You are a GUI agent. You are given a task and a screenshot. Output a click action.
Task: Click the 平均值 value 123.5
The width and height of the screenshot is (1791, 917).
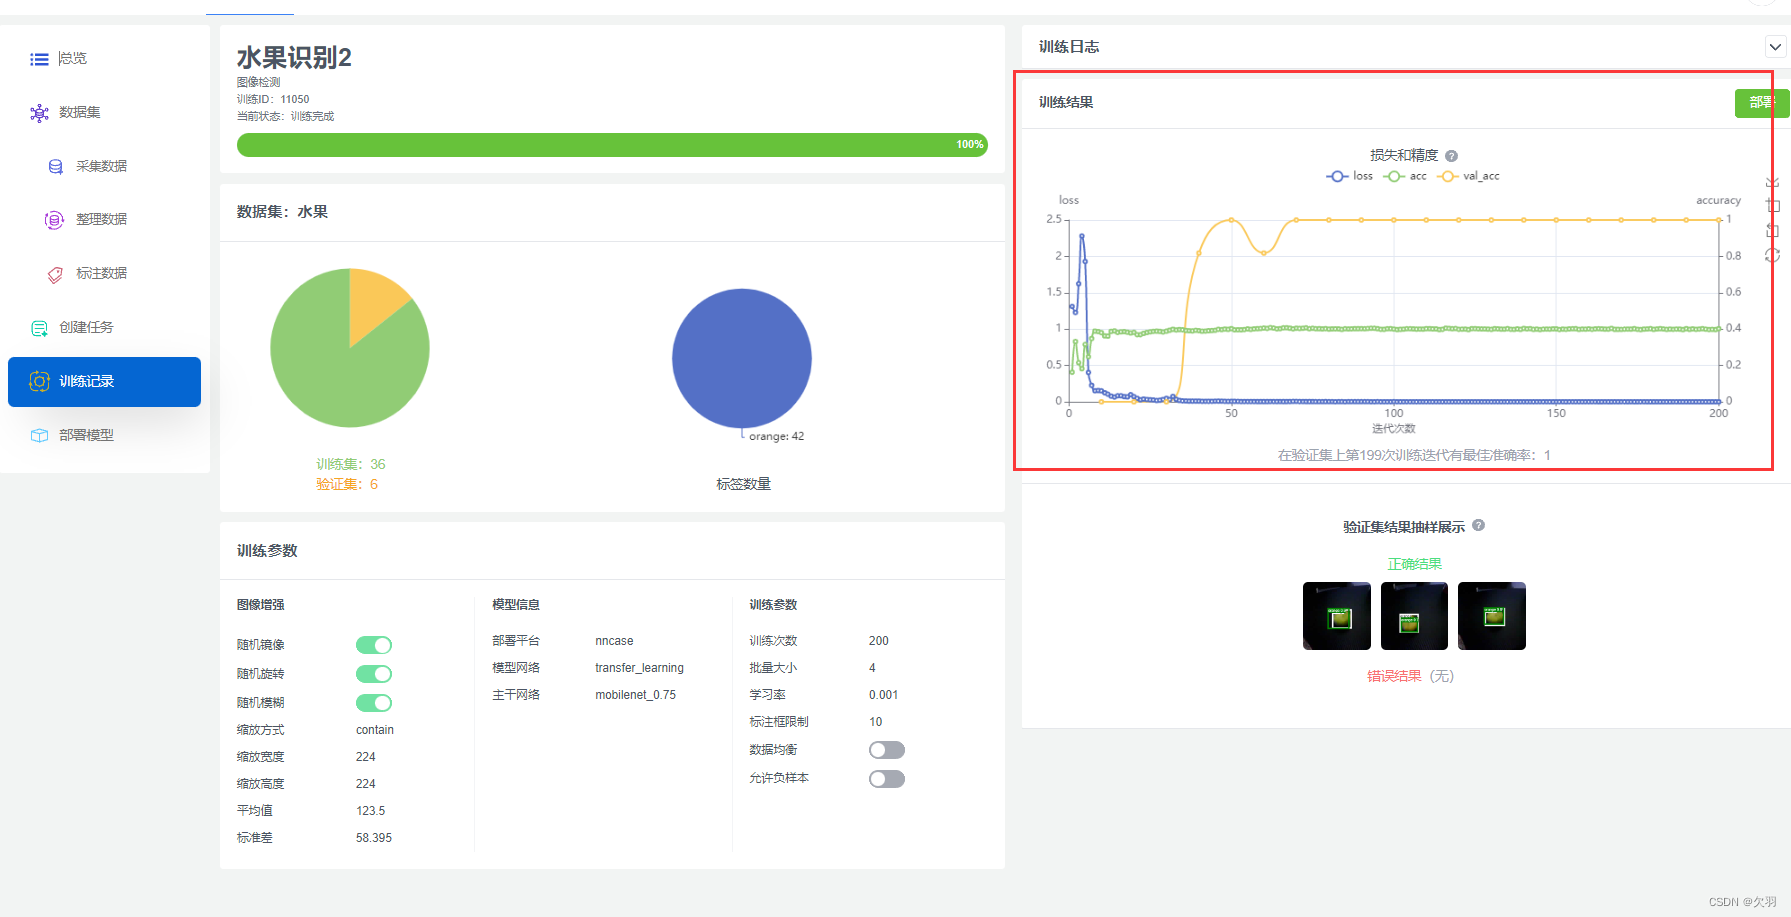click(x=370, y=811)
